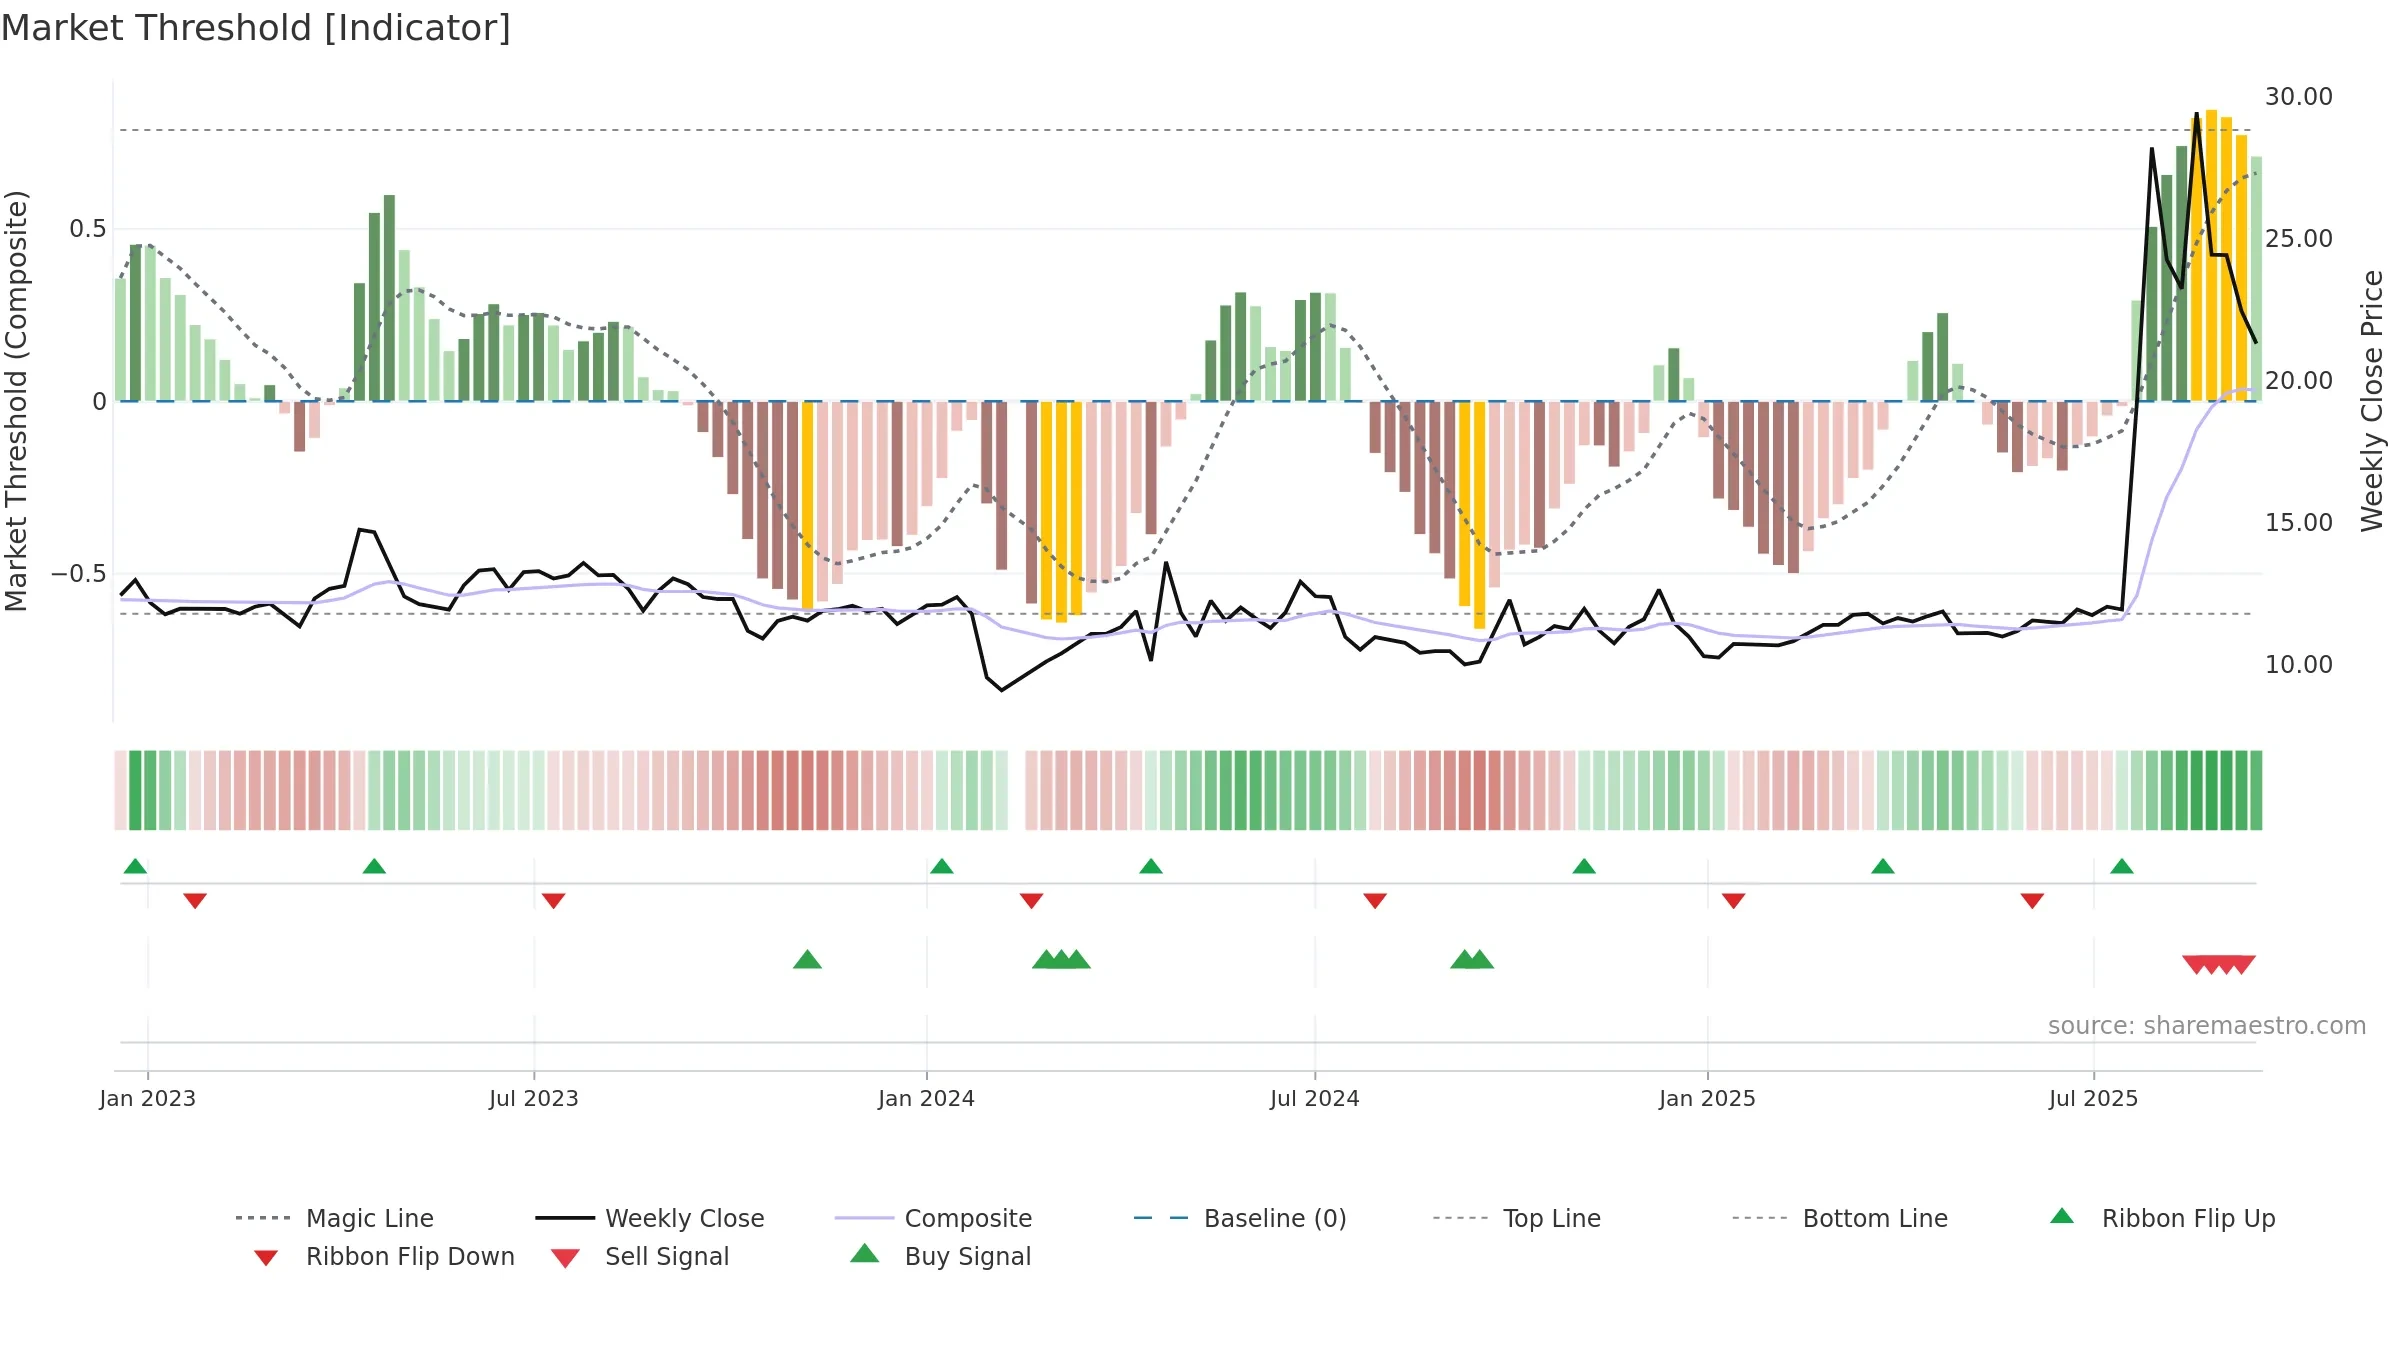Toggle the Buy Signal legend entry
Viewport: 2400px width, 1350px height.
tap(940, 1256)
